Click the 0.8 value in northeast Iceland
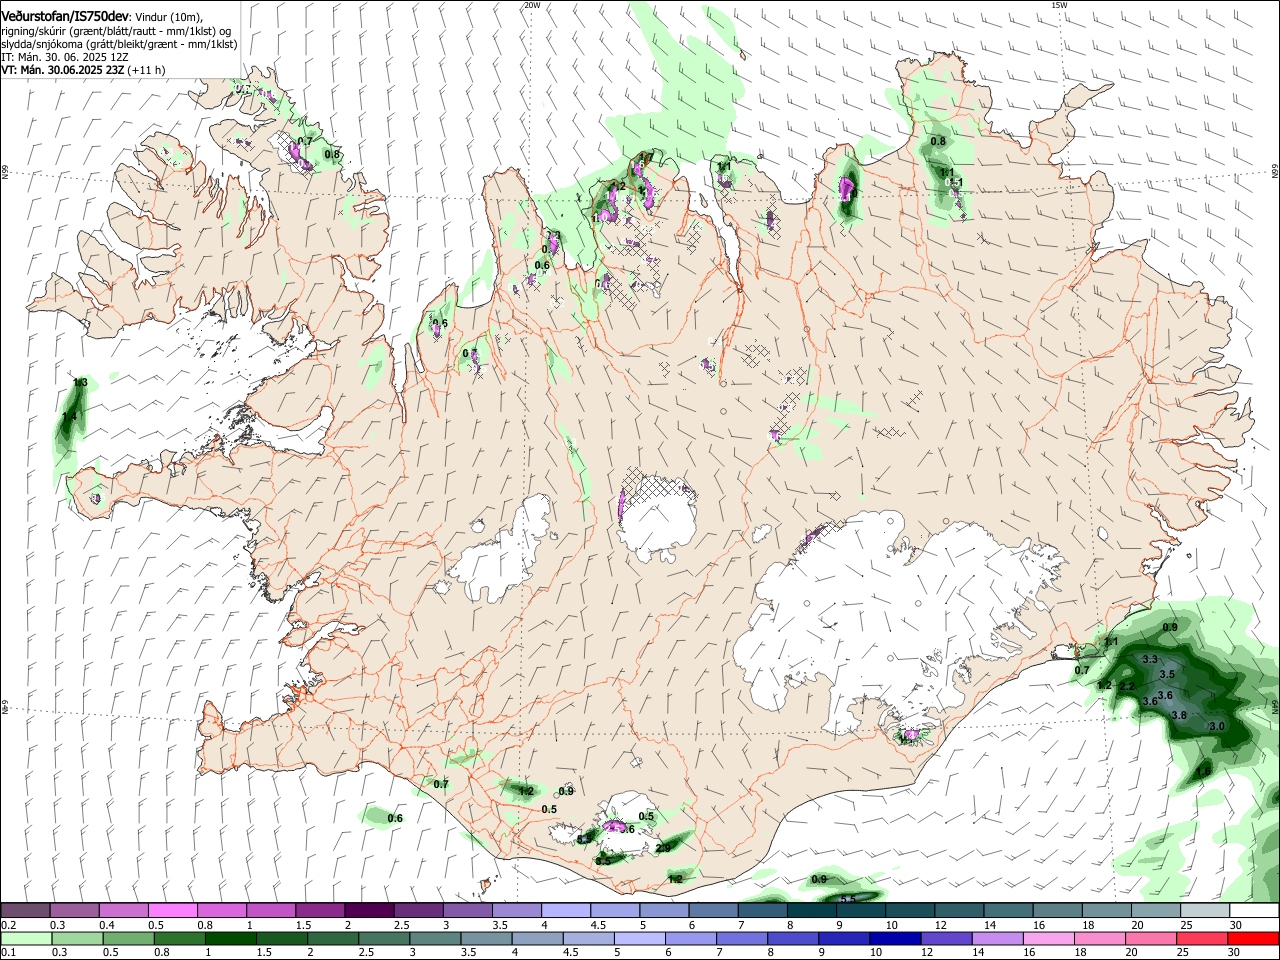This screenshot has width=1280, height=960. [x=938, y=141]
